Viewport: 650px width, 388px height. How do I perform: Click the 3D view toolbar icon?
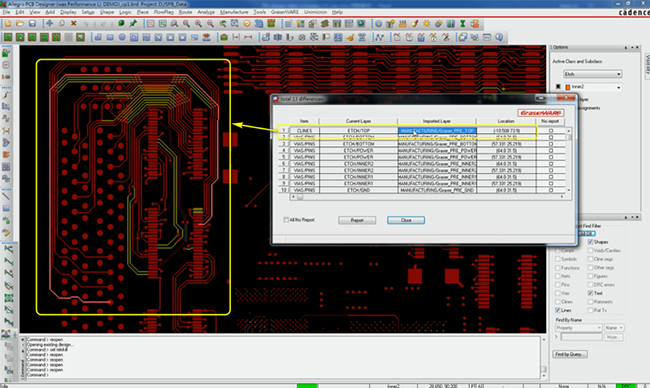coord(259,24)
